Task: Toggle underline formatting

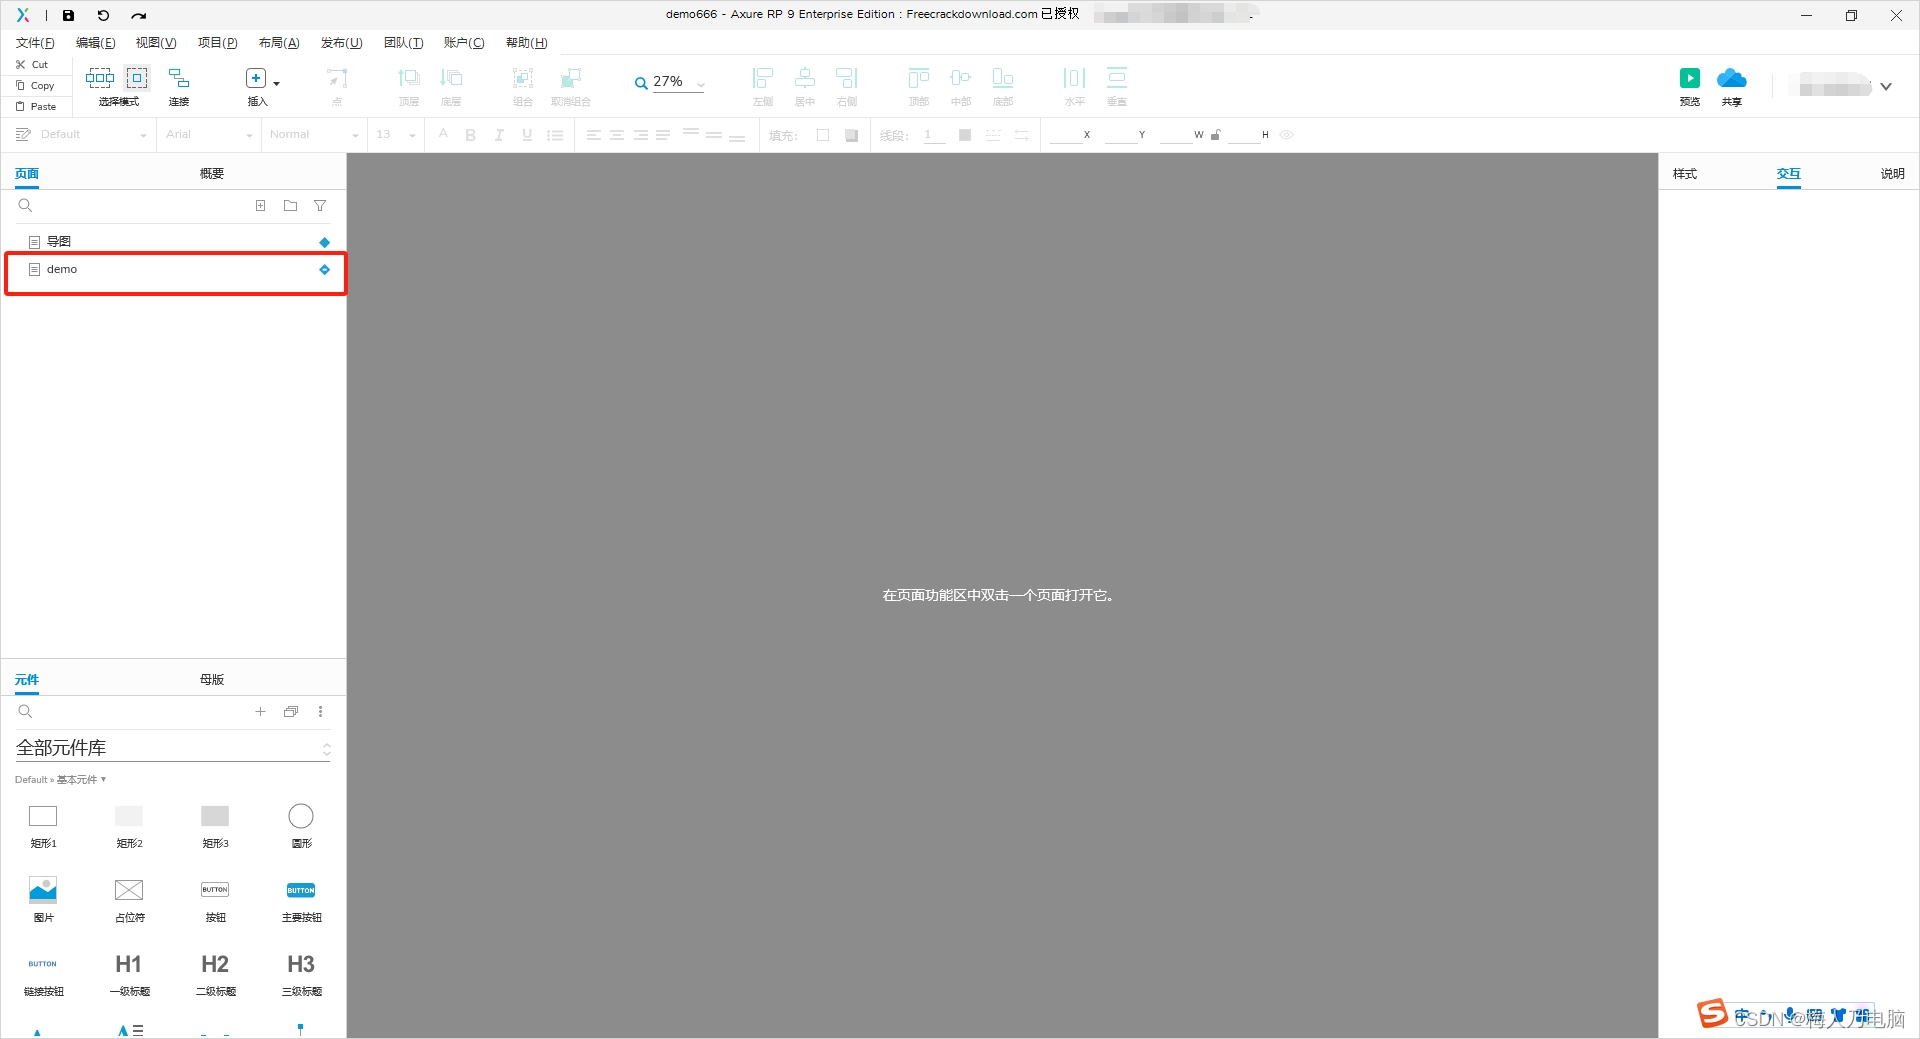Action: point(527,135)
